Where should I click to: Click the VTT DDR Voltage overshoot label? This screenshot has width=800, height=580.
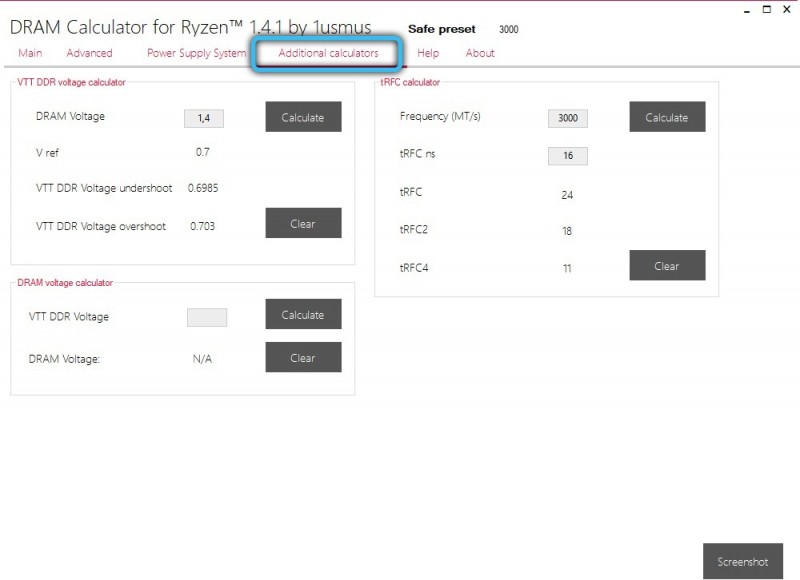(101, 226)
